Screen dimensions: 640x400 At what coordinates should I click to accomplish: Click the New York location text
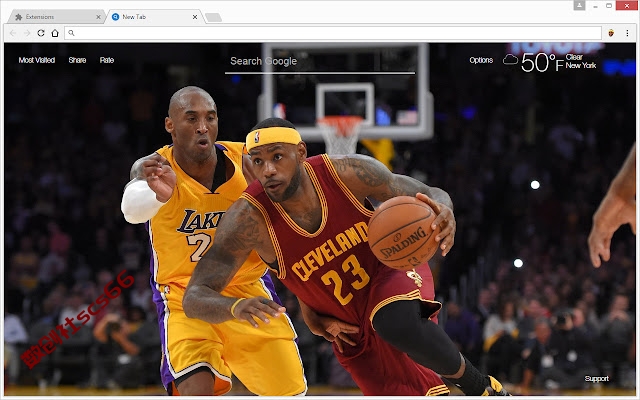580,65
